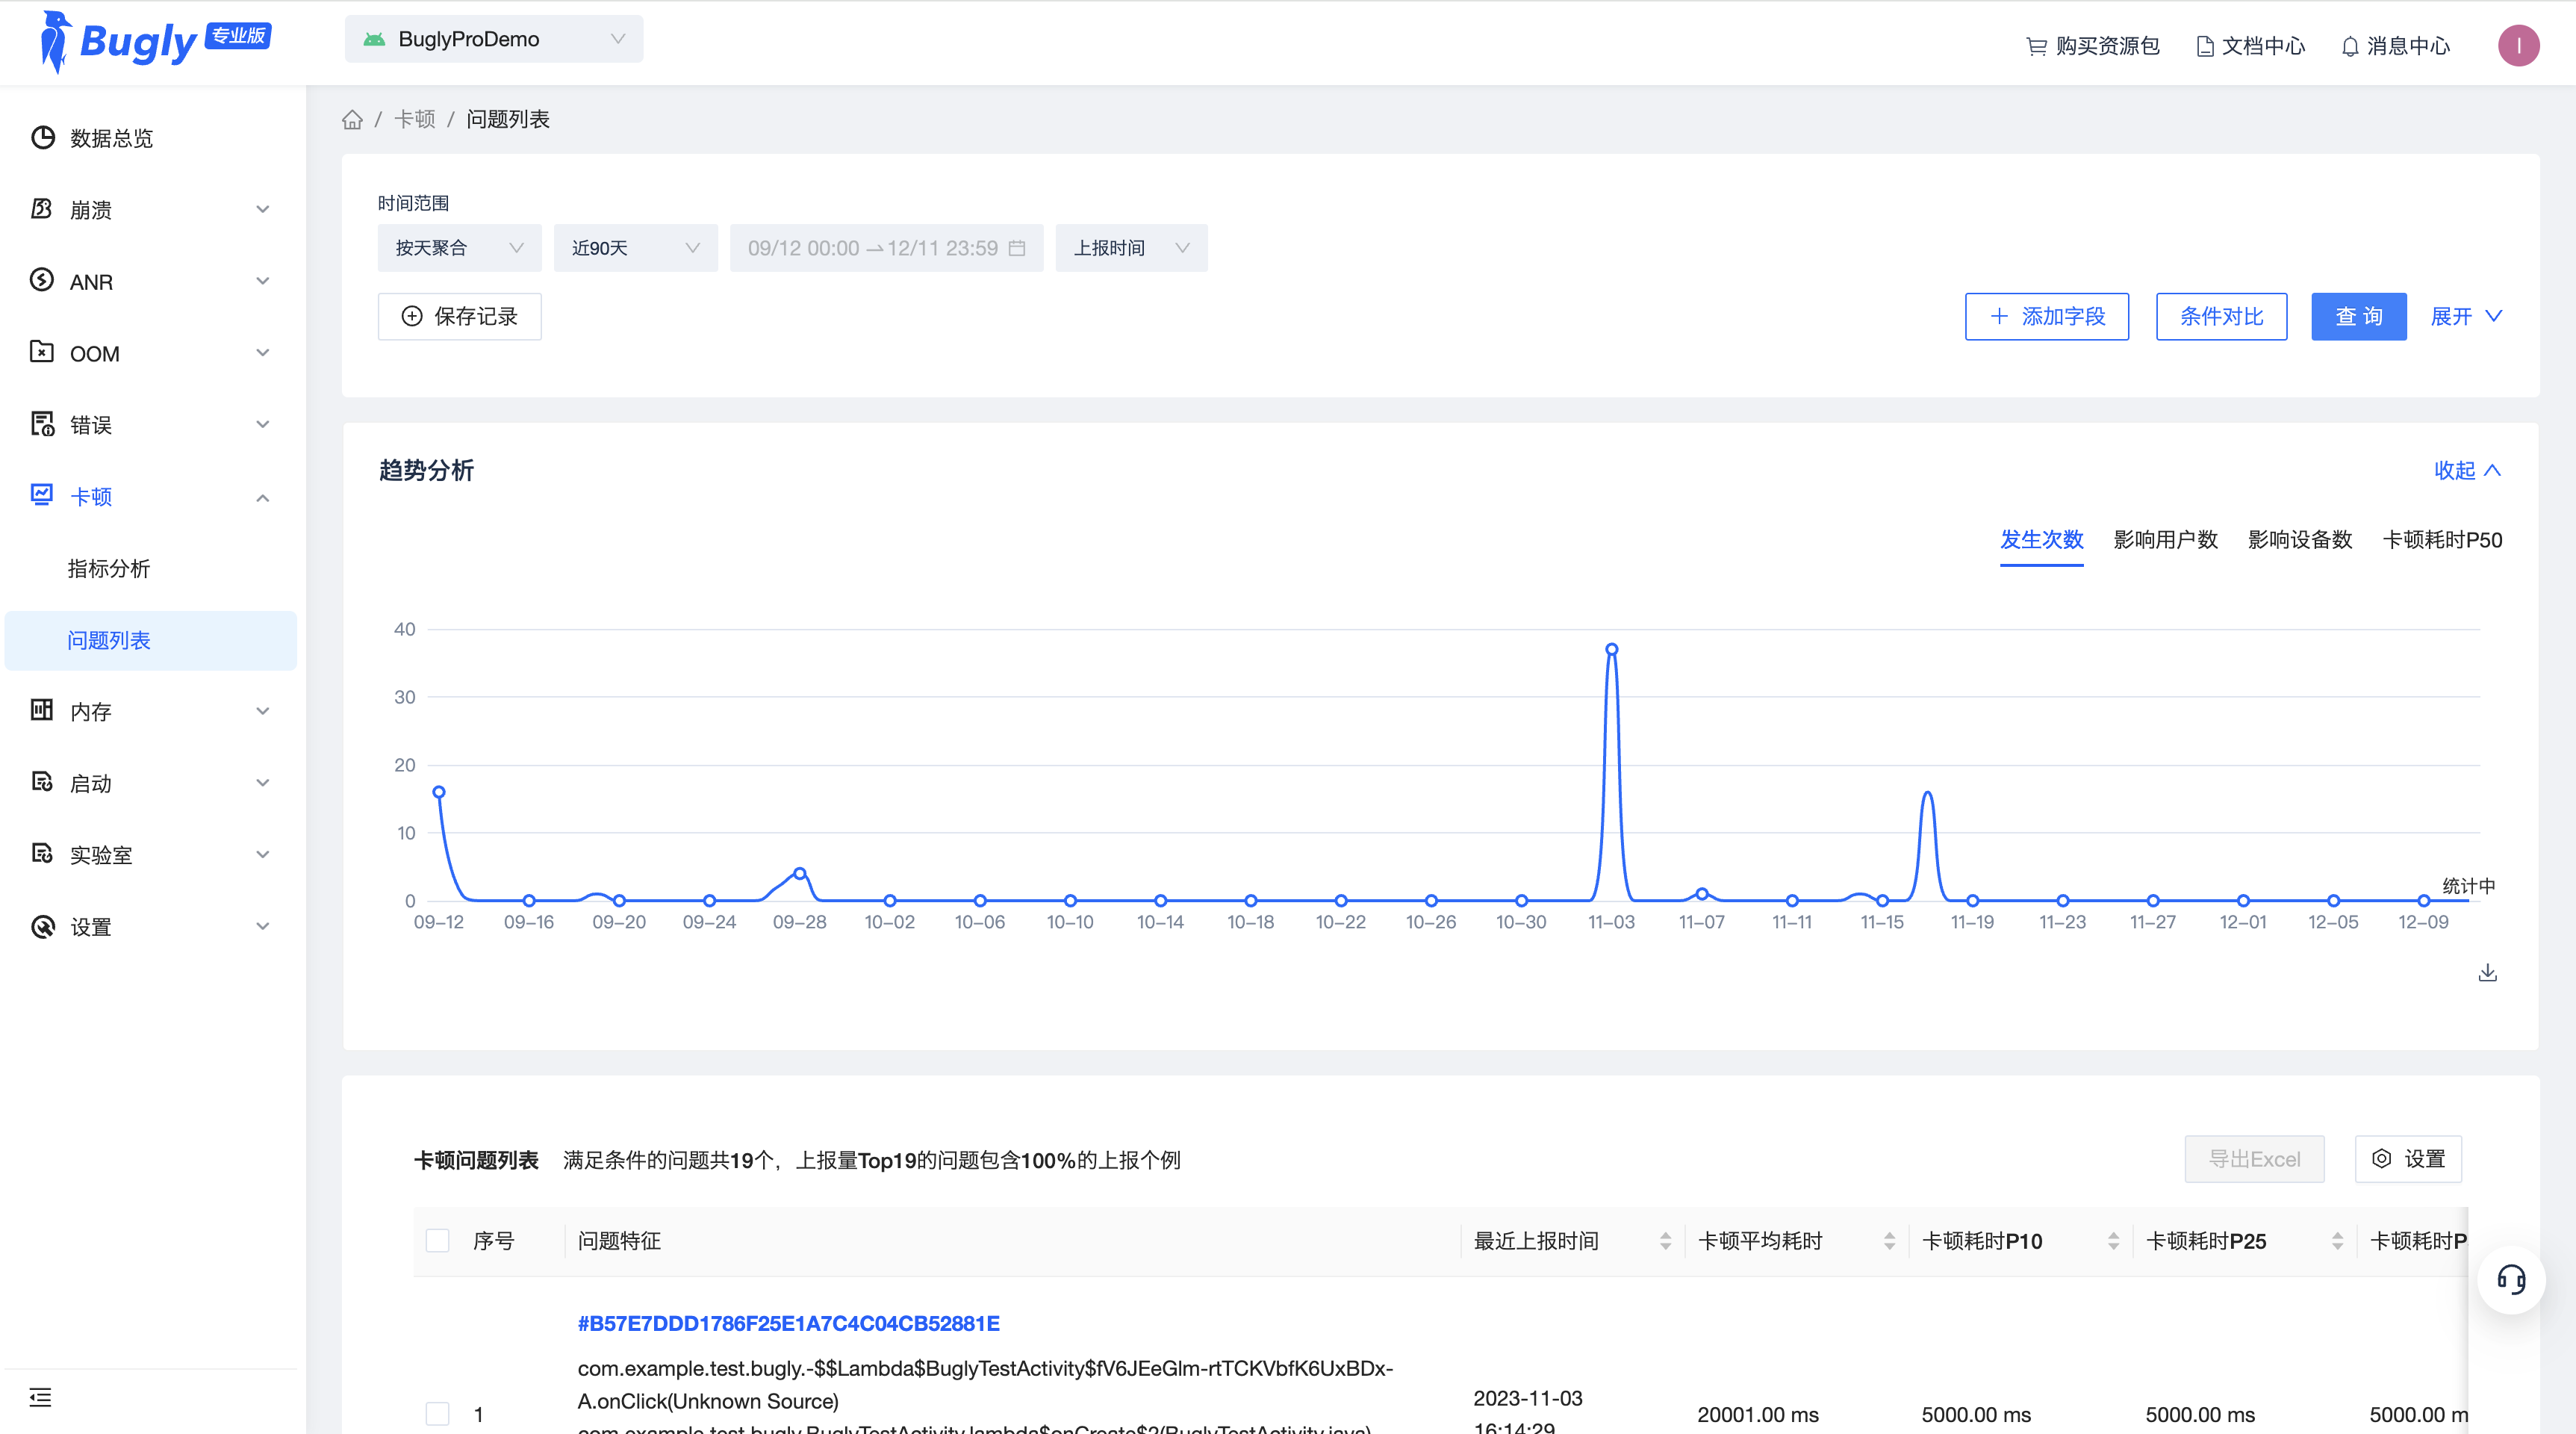The width and height of the screenshot is (2576, 1434).
Task: Expand the 崩溃 menu chevron
Action: (x=262, y=210)
